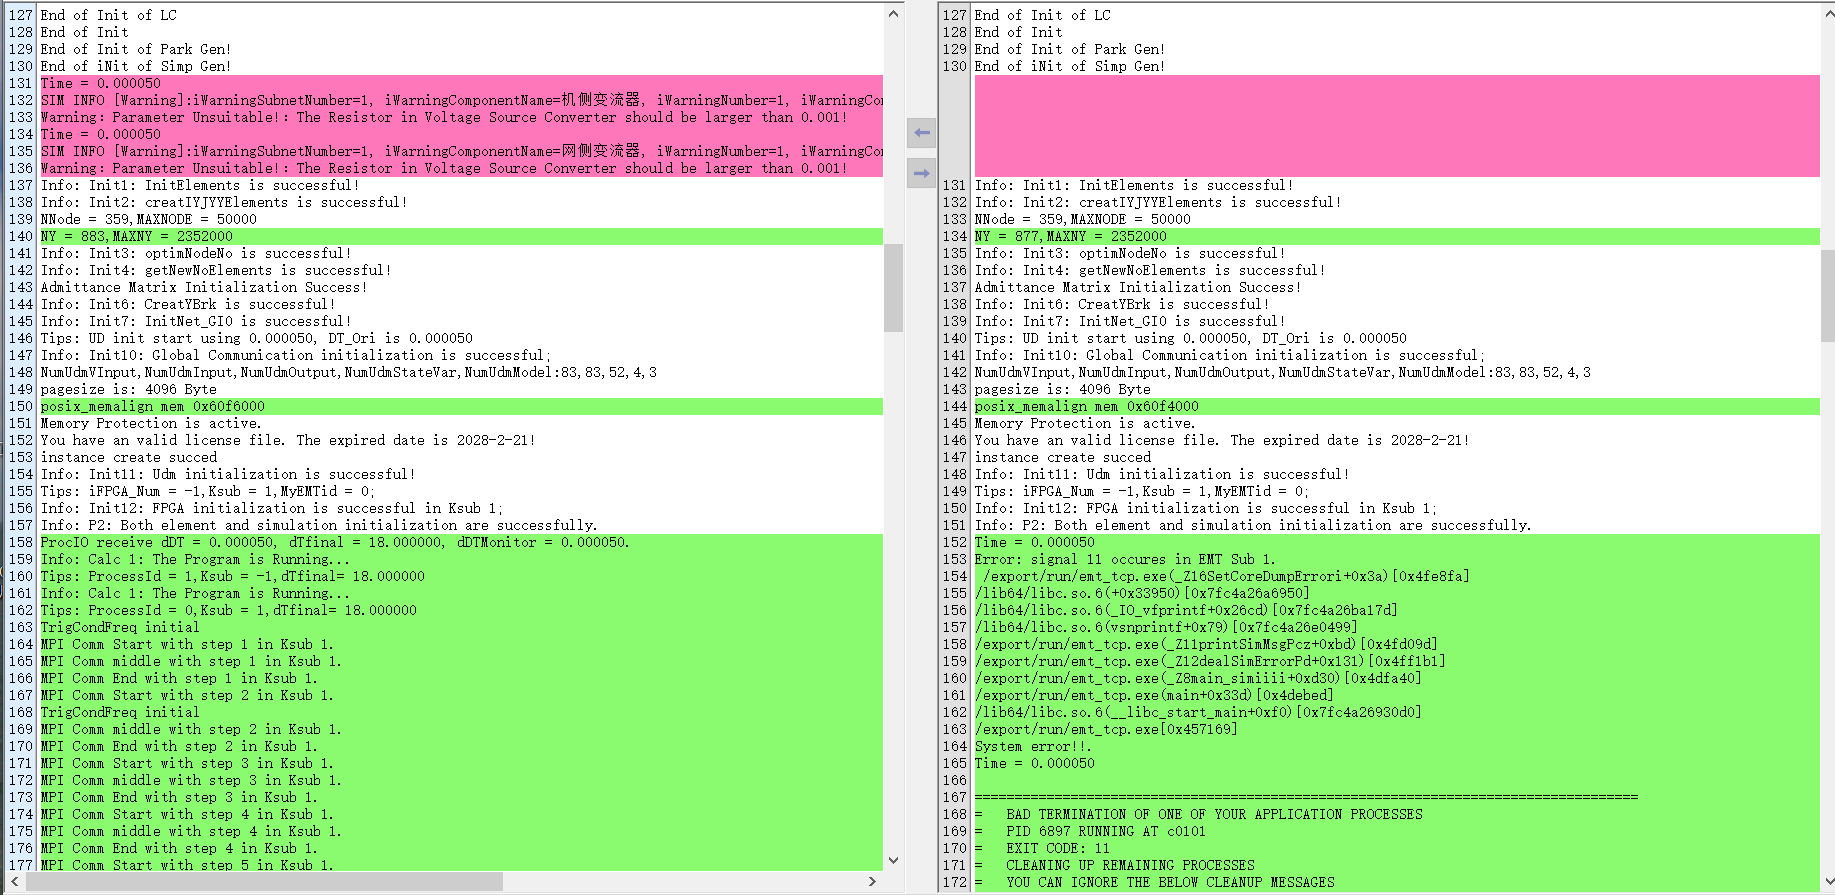Click left pane's vertical scrollbar thumb
Image resolution: width=1835 pixels, height=895 pixels.
pos(893,287)
